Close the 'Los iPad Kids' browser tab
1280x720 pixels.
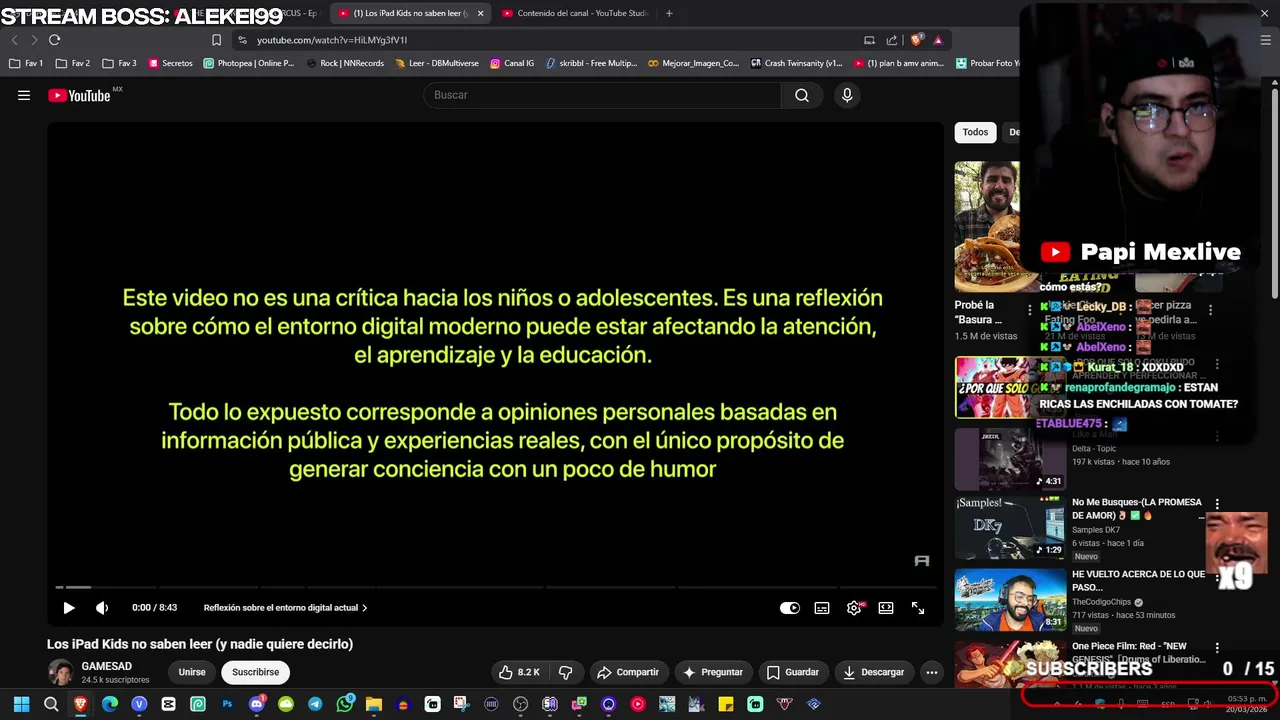(x=480, y=13)
